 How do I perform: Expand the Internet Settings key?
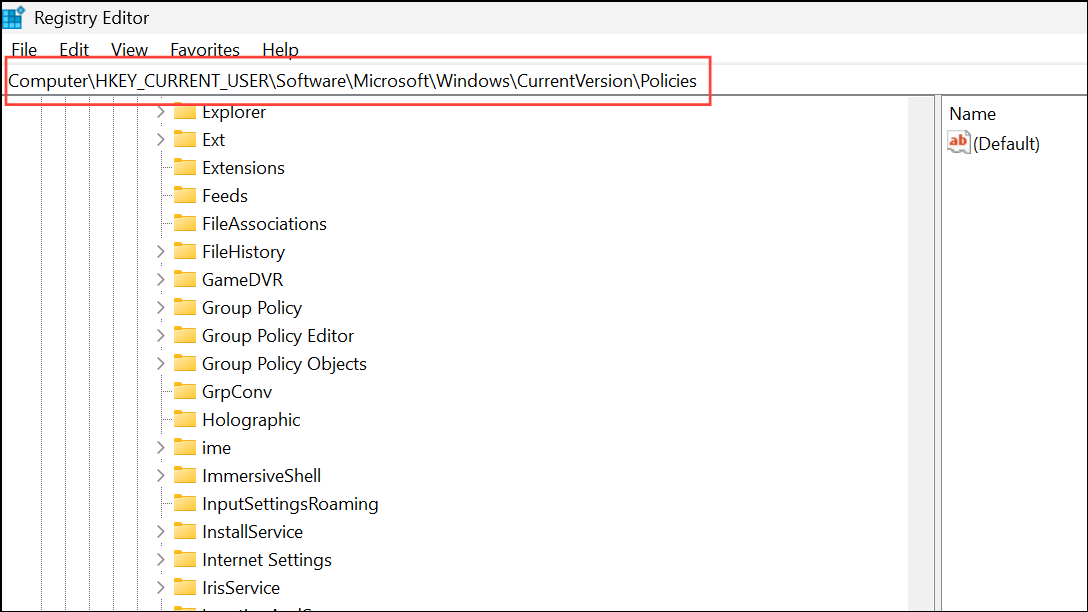pos(160,559)
